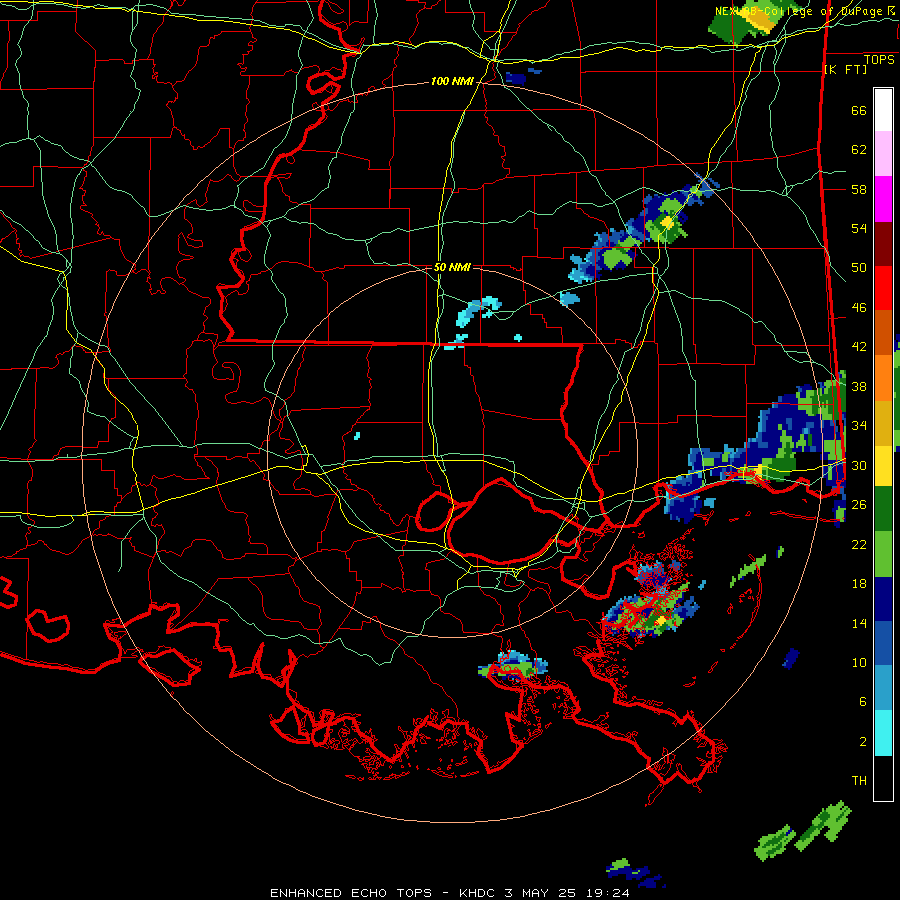Image resolution: width=900 pixels, height=900 pixels.
Task: Click the light pink 62 kft swatch
Action: click(x=883, y=154)
